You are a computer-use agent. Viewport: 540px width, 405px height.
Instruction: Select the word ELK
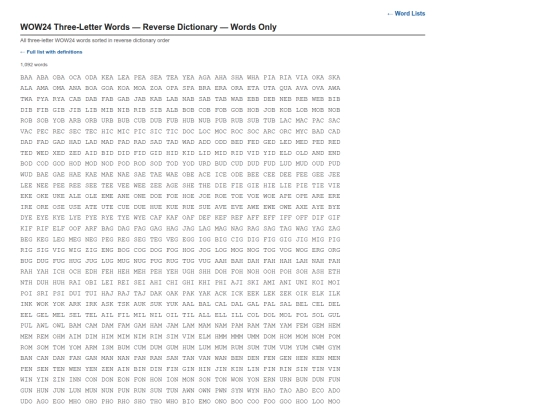coord(318,294)
